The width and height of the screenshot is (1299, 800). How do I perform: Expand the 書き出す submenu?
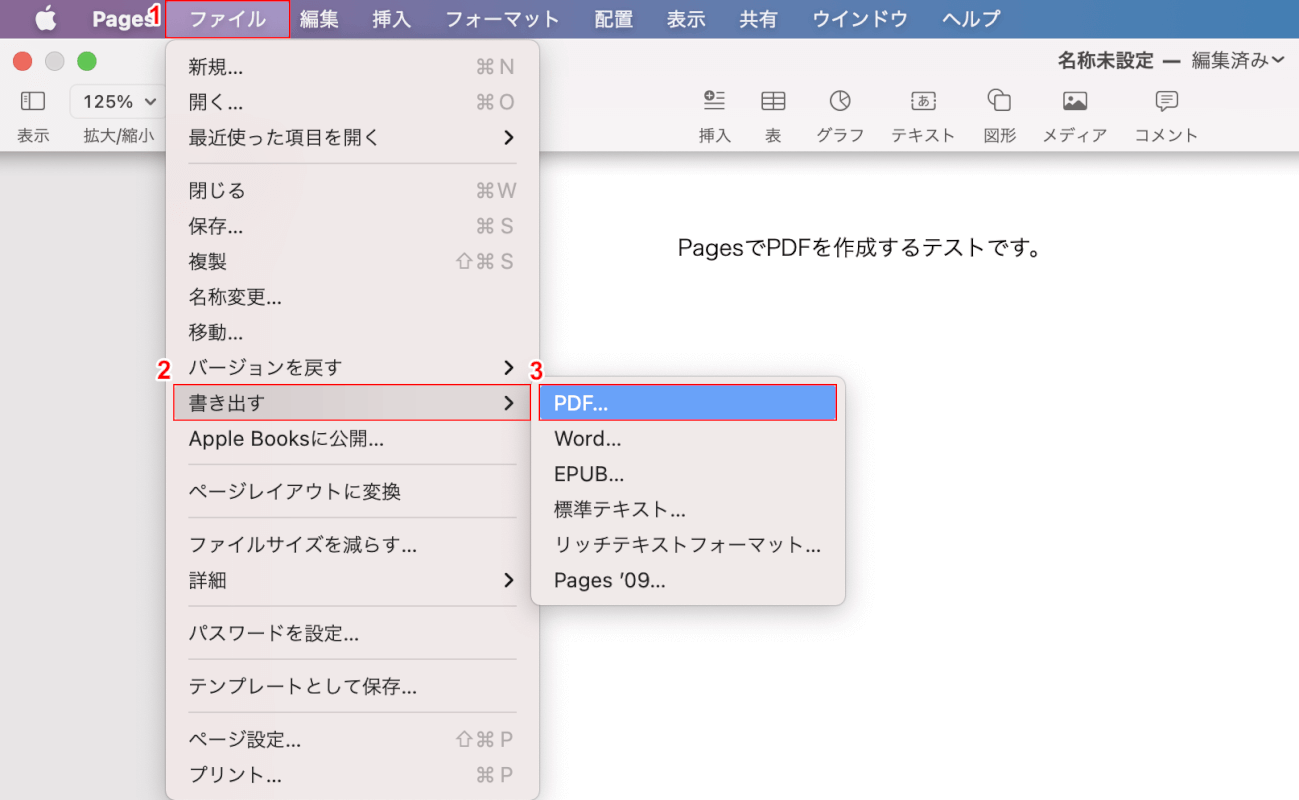pyautogui.click(x=352, y=403)
